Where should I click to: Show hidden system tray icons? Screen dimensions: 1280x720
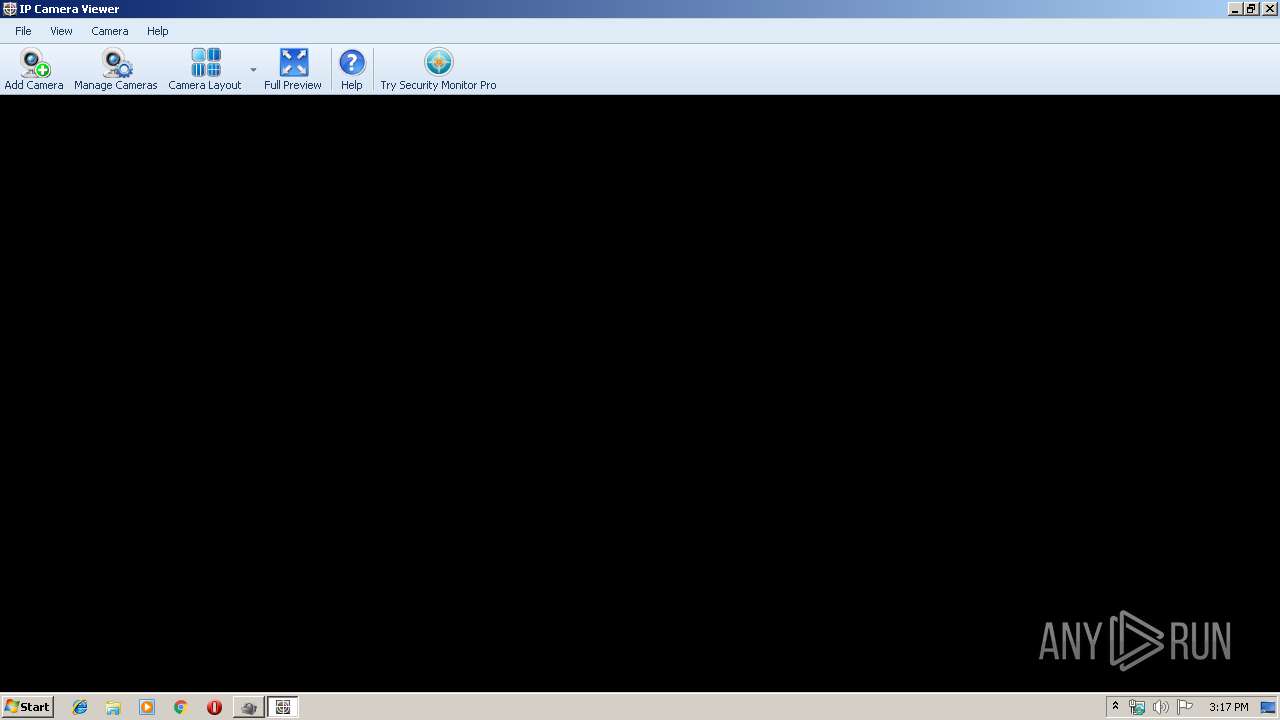click(x=1115, y=707)
